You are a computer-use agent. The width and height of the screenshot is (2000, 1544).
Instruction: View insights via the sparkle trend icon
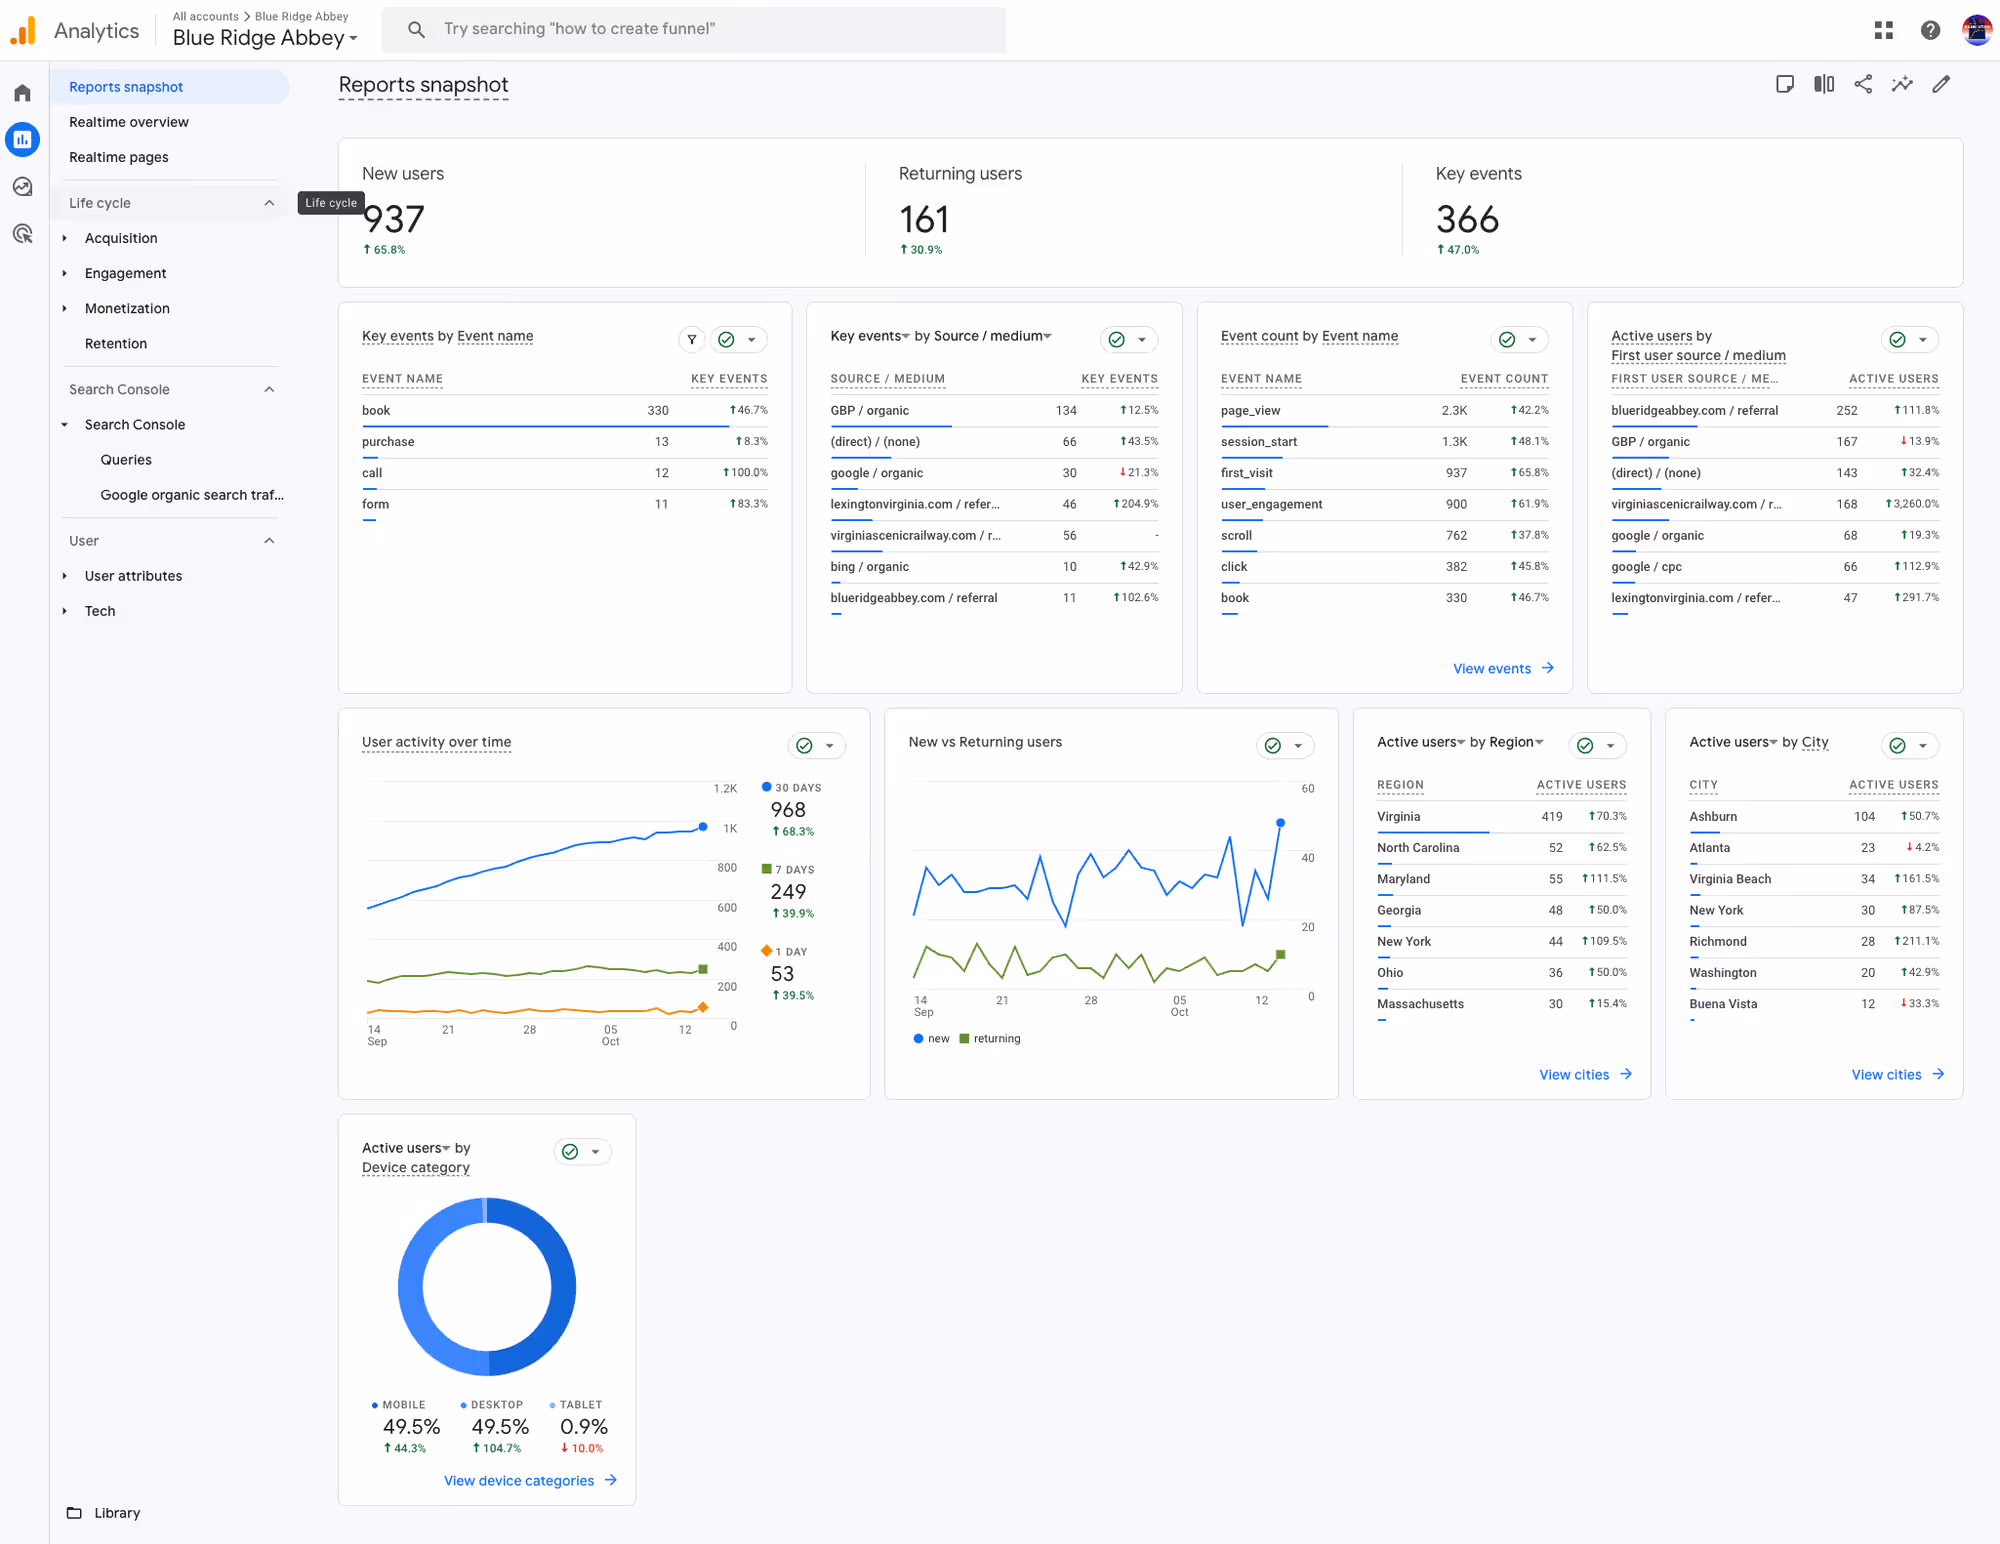click(1901, 84)
